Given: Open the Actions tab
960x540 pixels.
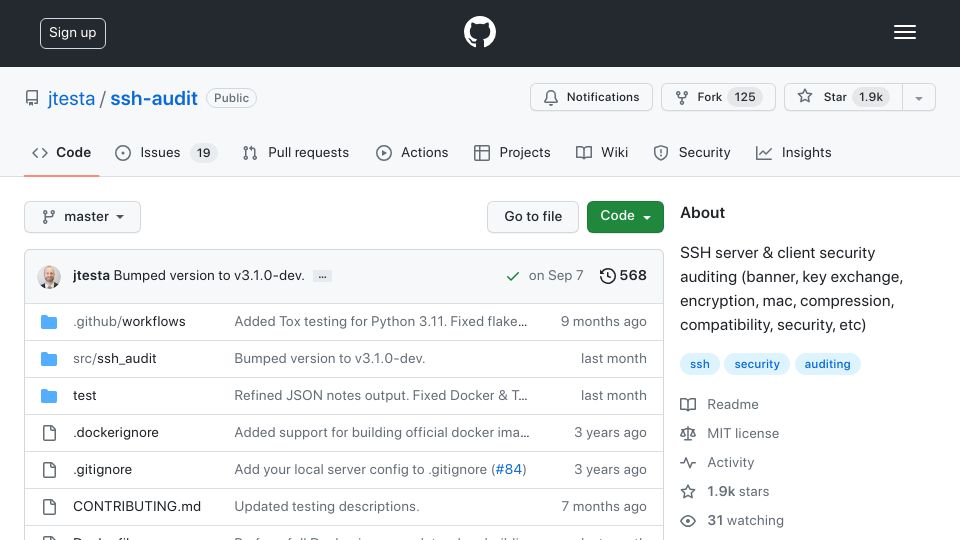Looking at the screenshot, I should pyautogui.click(x=412, y=152).
